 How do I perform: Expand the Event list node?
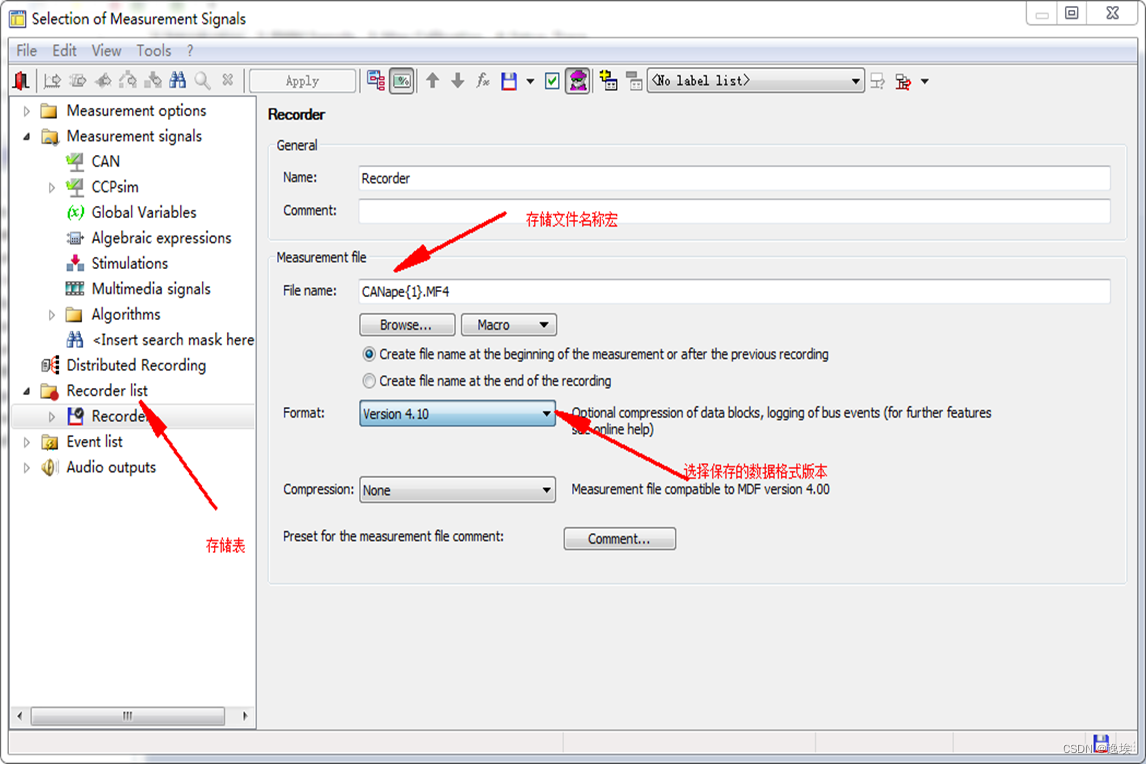click(x=26, y=442)
